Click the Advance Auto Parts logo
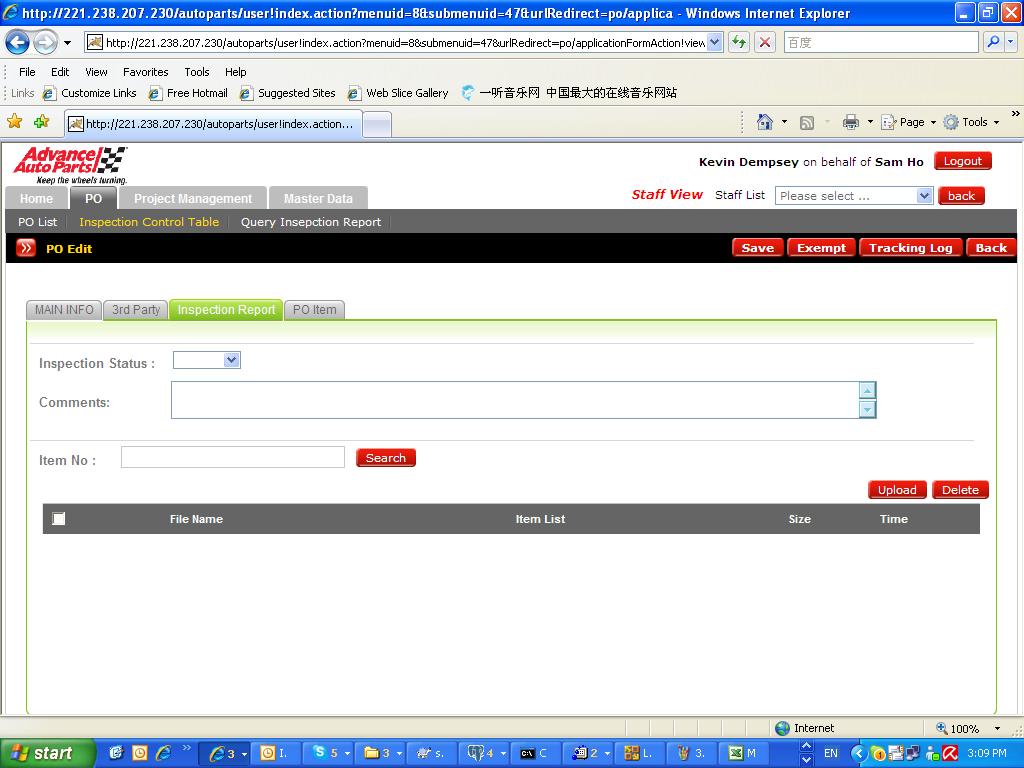1024x768 pixels. (x=70, y=164)
